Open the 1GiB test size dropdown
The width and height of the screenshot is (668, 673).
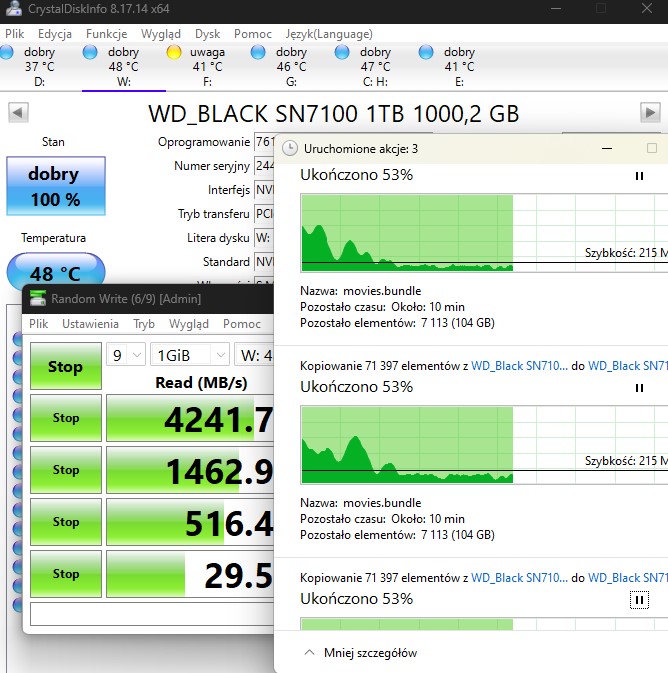pos(189,355)
